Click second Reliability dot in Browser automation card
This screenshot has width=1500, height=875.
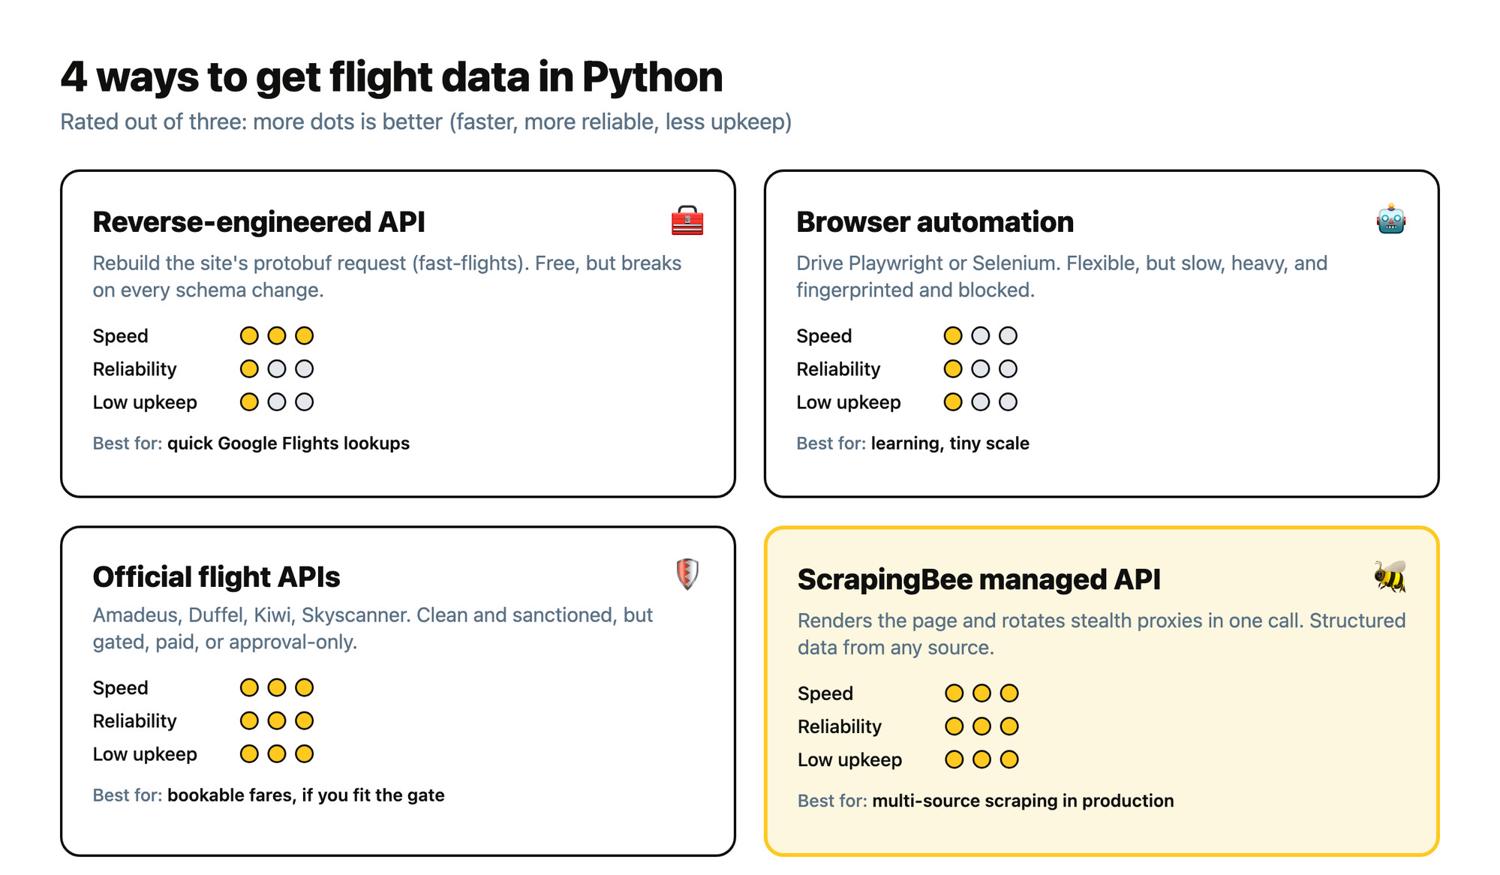[x=981, y=369]
